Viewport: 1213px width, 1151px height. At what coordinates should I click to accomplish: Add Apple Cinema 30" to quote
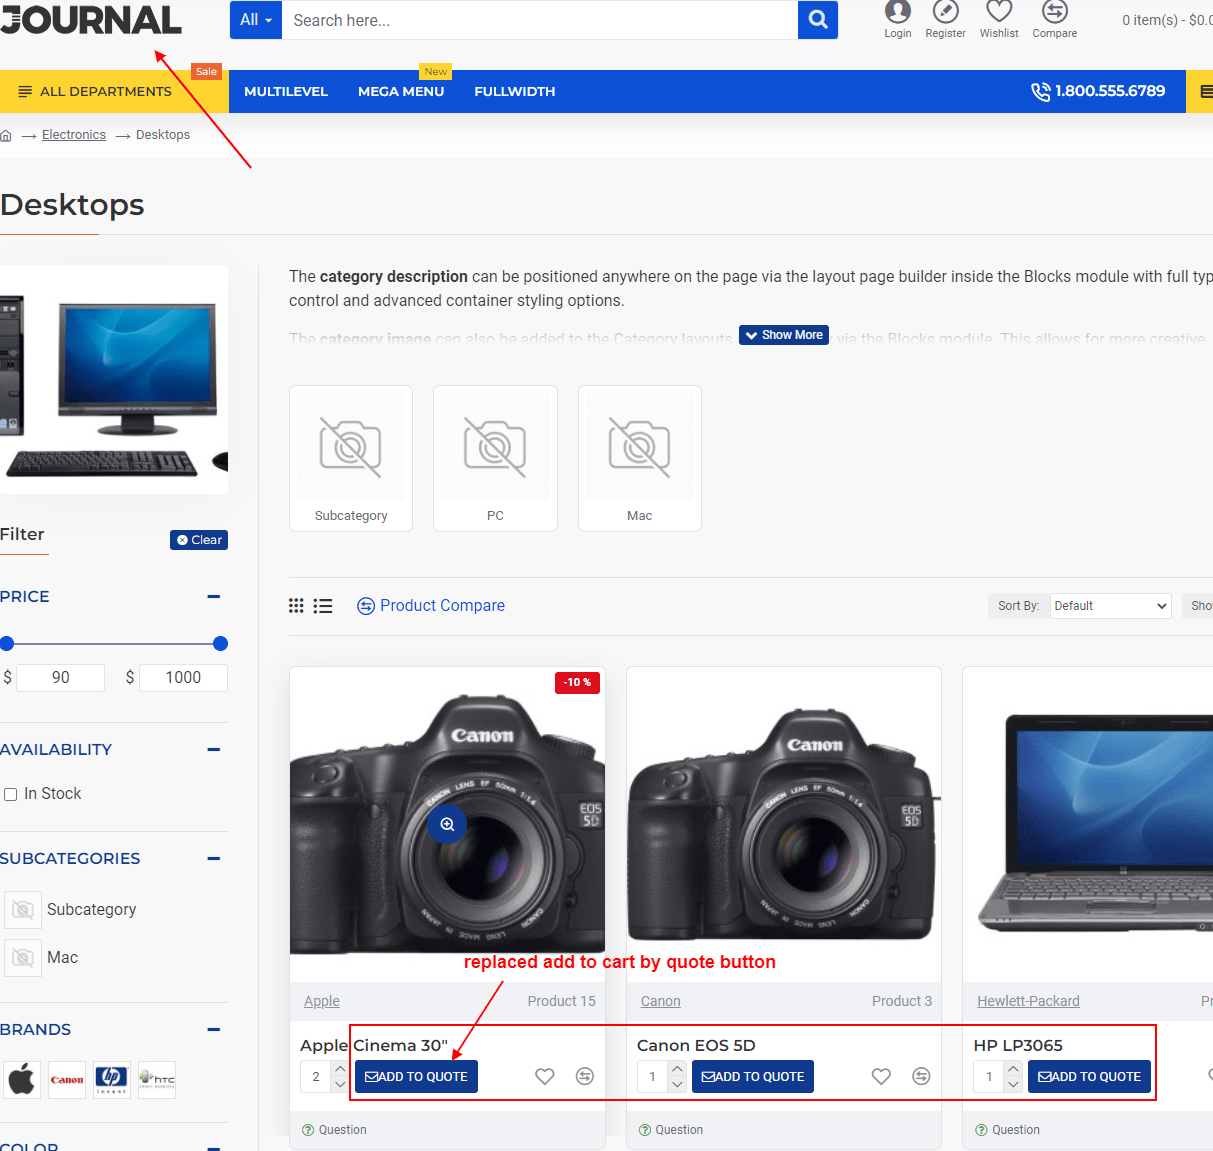pyautogui.click(x=416, y=1077)
